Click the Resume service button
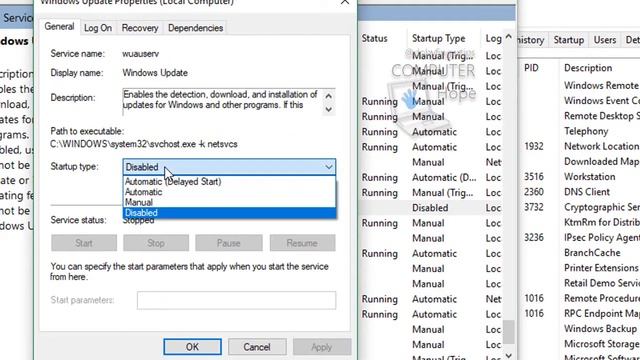Screen dimensions: 640x360 coord(302,243)
